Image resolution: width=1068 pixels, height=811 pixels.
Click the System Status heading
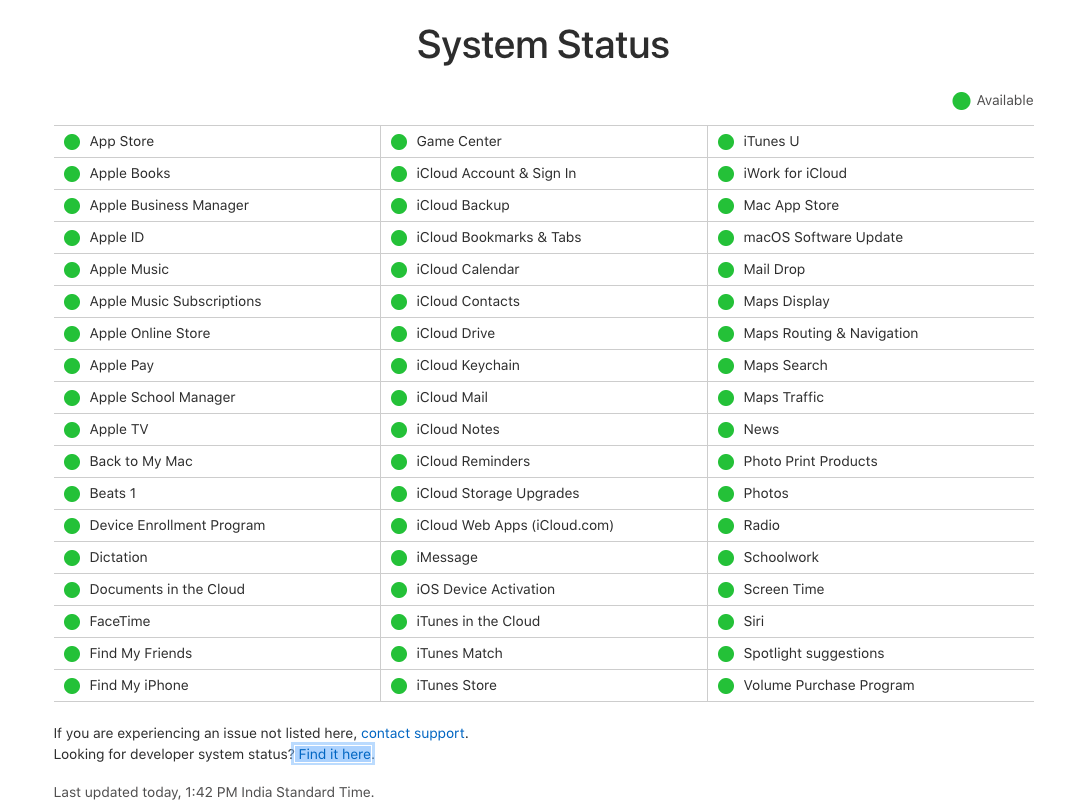543,45
